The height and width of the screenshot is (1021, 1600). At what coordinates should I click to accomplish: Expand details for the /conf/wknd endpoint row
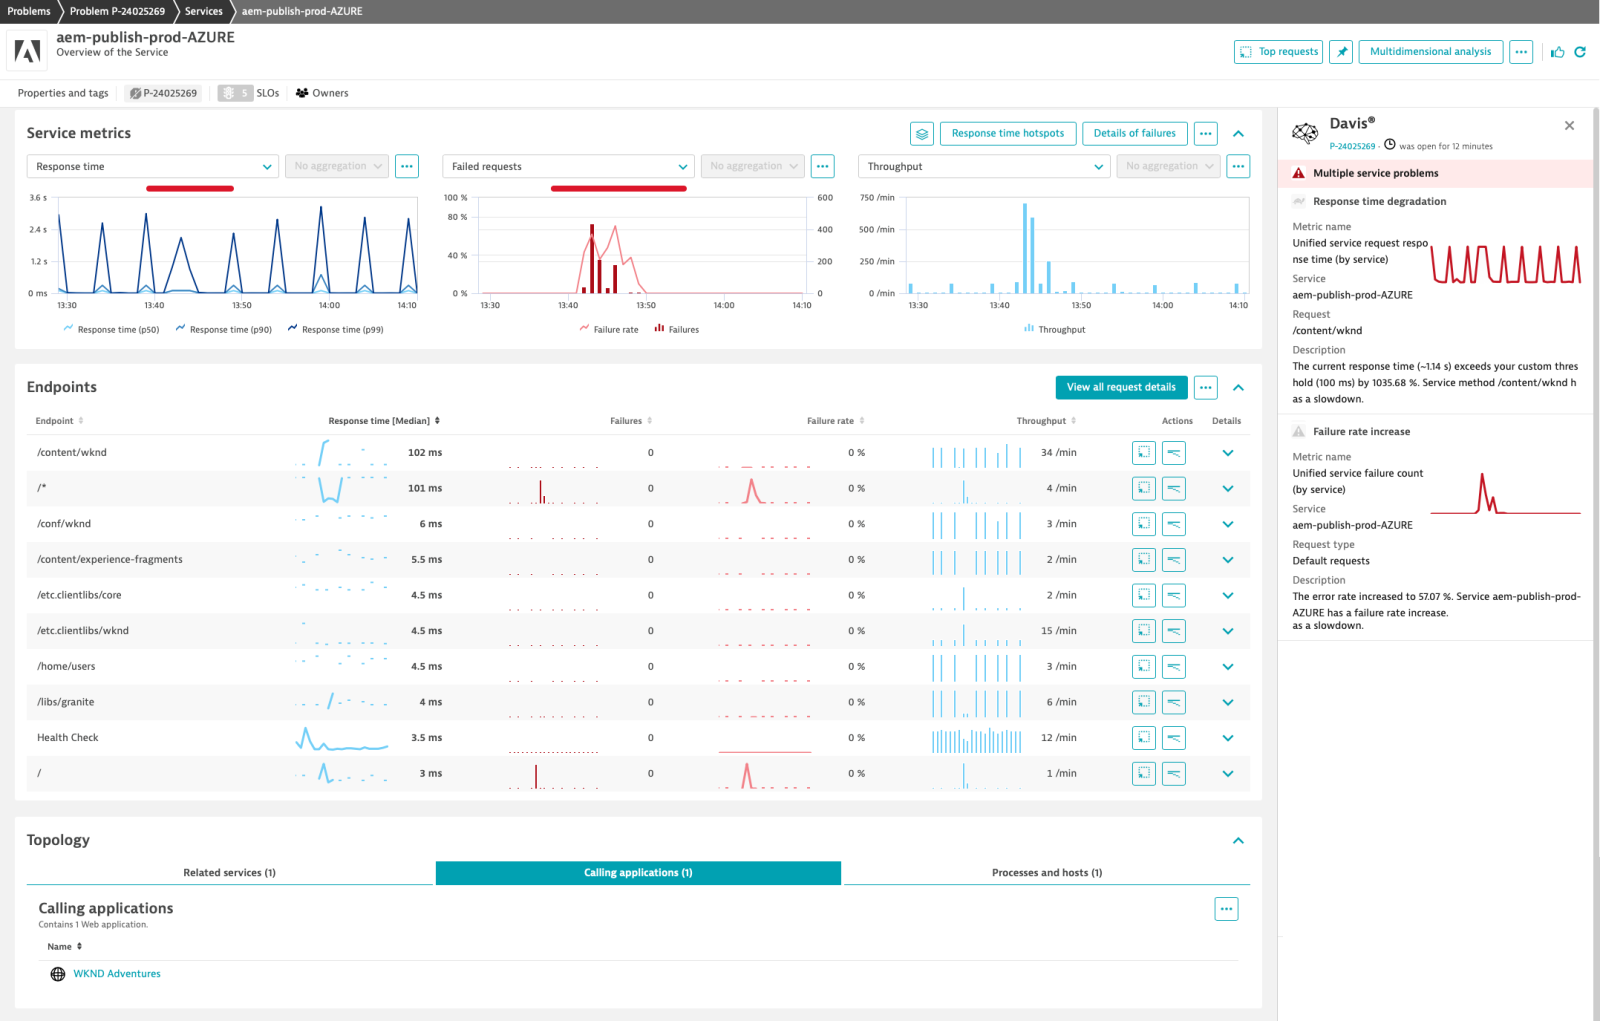tap(1227, 523)
